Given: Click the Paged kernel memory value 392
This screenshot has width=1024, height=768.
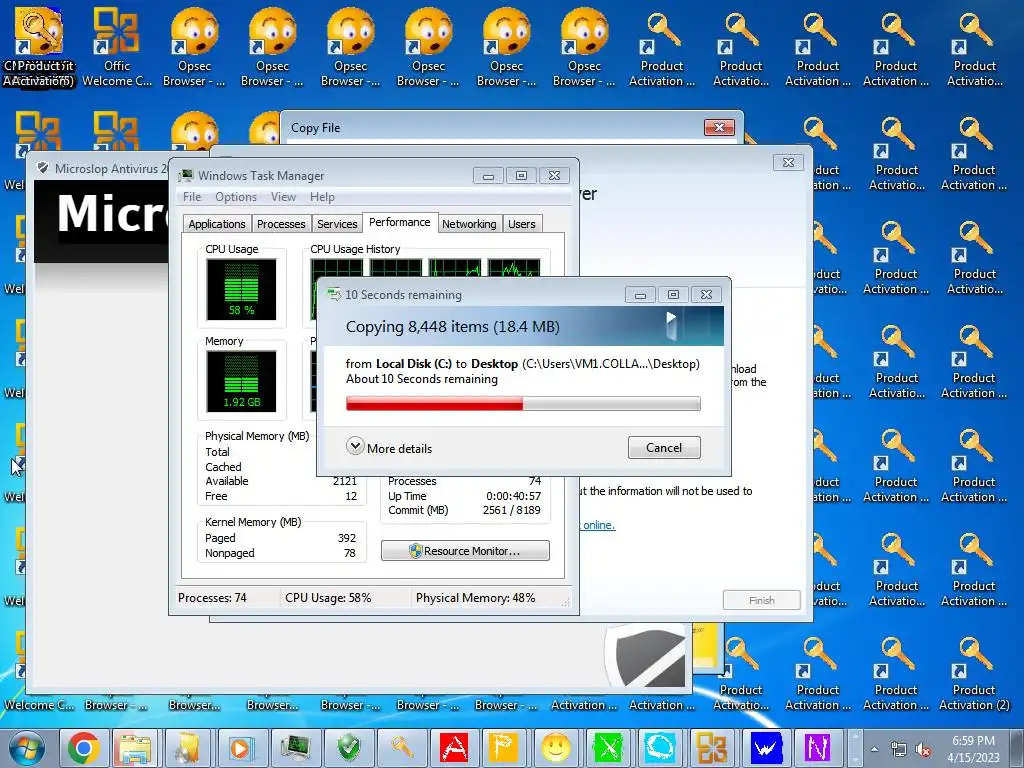Looking at the screenshot, I should point(347,538).
